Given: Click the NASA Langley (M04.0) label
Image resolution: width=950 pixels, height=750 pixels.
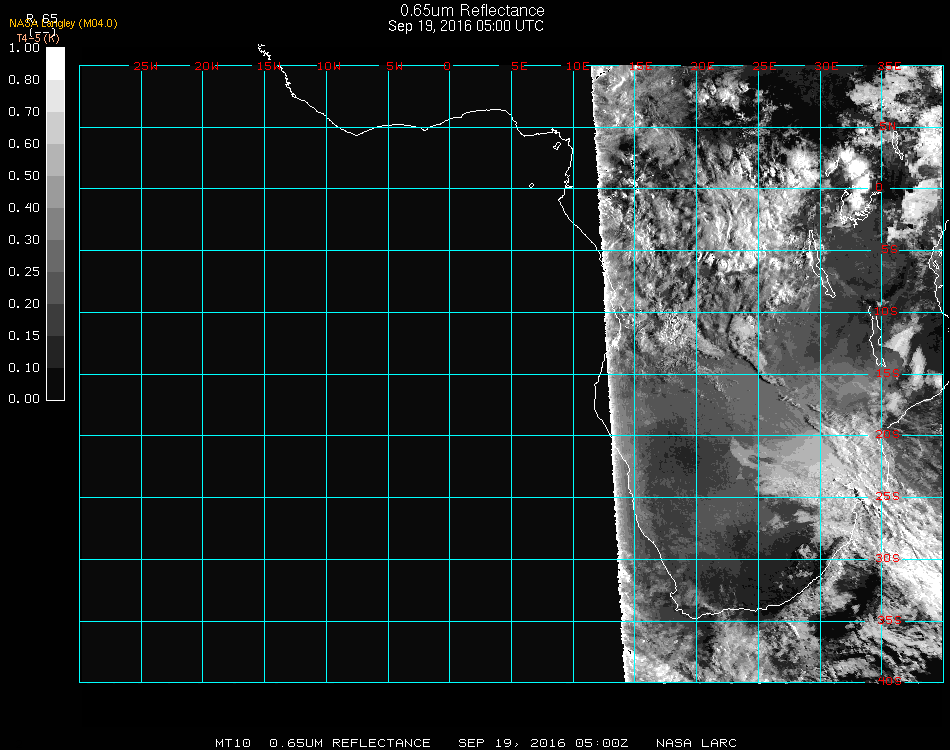Looking at the screenshot, I should click(63, 24).
